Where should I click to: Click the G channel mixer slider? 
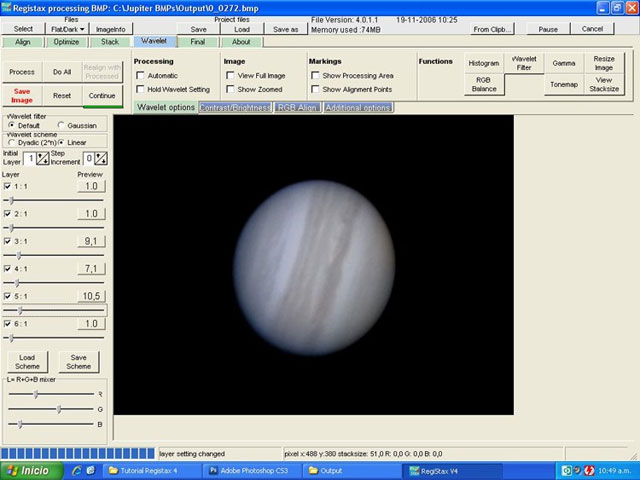[59, 409]
